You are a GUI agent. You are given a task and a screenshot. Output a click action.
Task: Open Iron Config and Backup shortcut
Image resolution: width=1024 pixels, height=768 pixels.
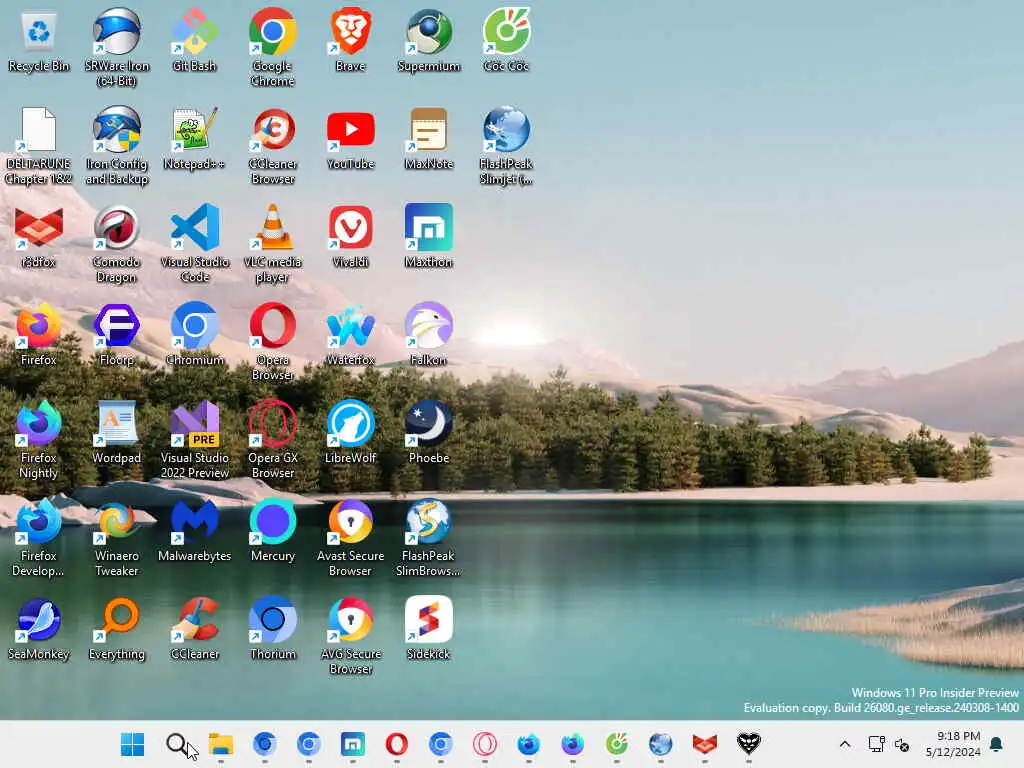click(117, 145)
